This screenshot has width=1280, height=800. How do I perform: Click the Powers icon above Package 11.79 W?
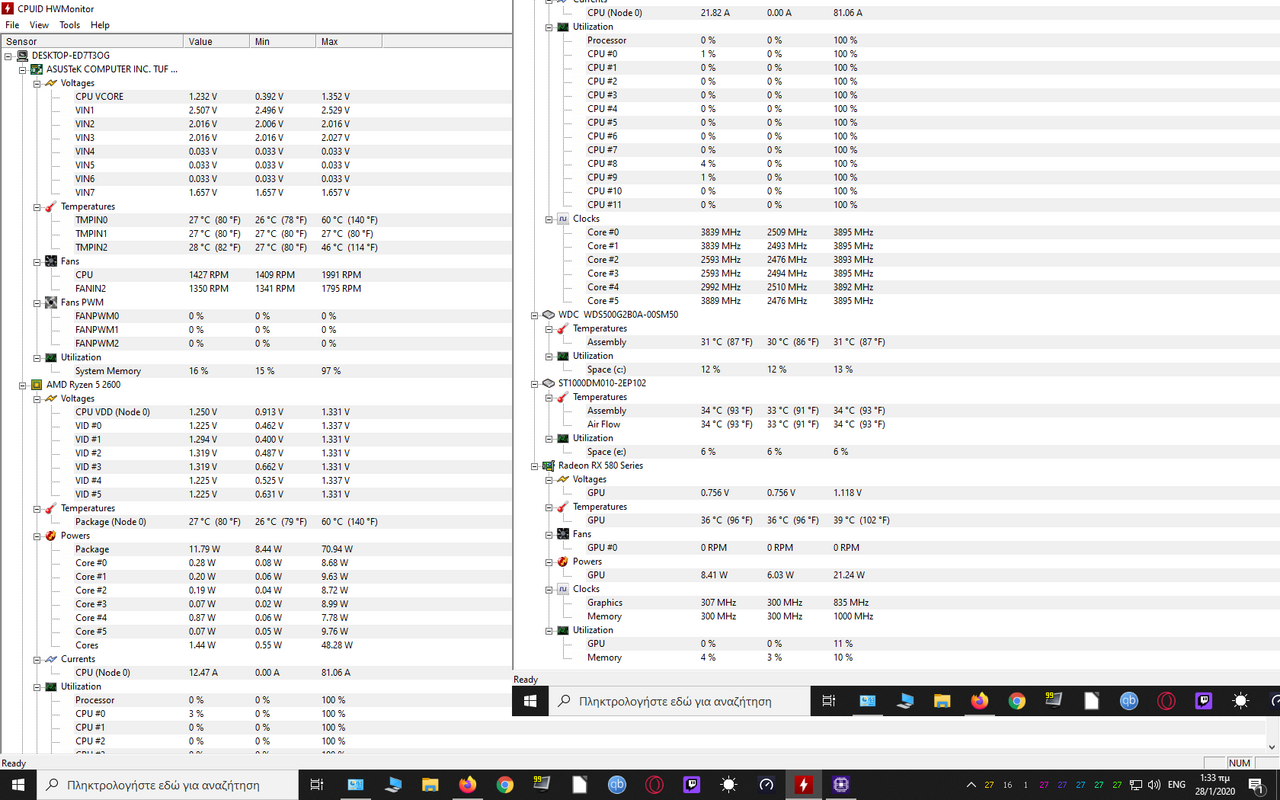pos(51,536)
